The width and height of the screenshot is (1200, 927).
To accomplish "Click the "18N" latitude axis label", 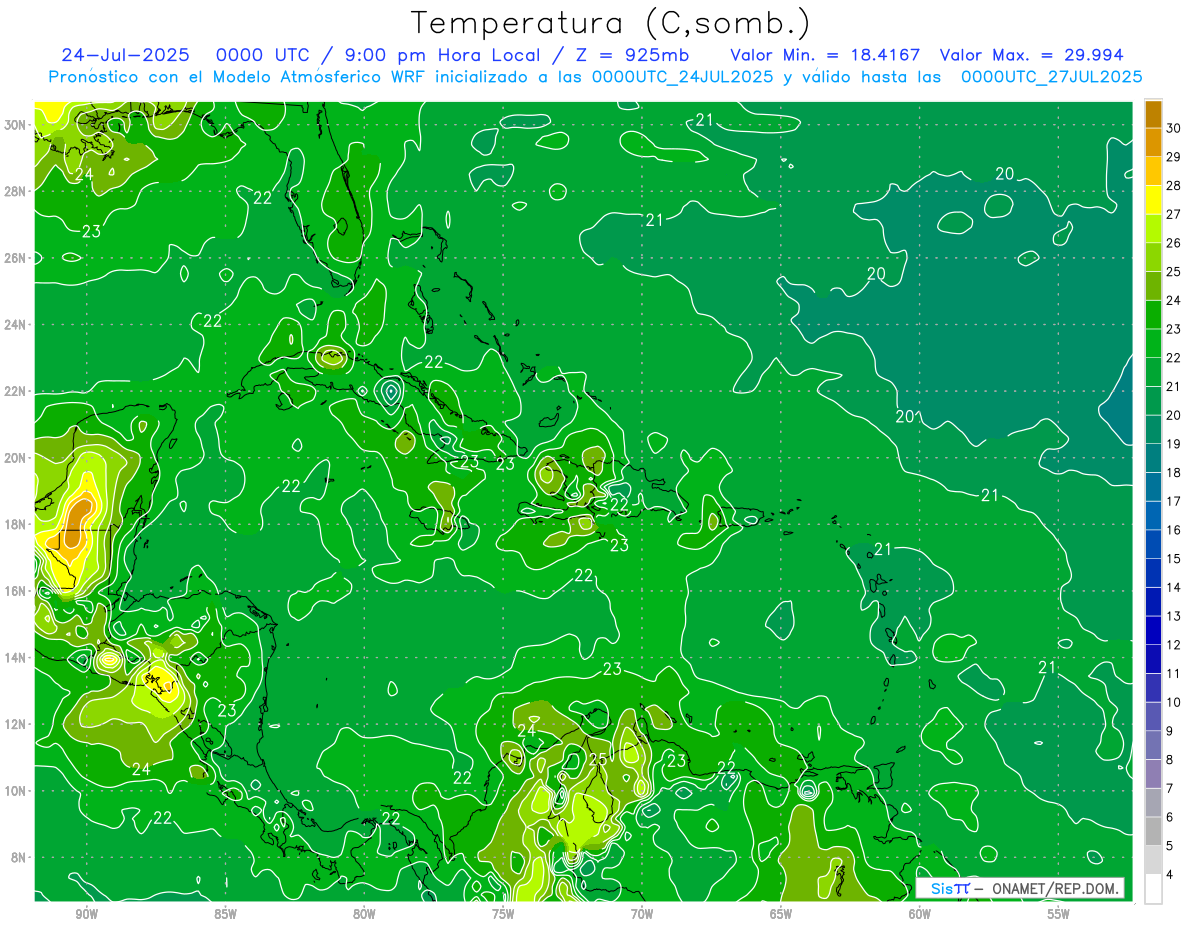I will pyautogui.click(x=16, y=524).
